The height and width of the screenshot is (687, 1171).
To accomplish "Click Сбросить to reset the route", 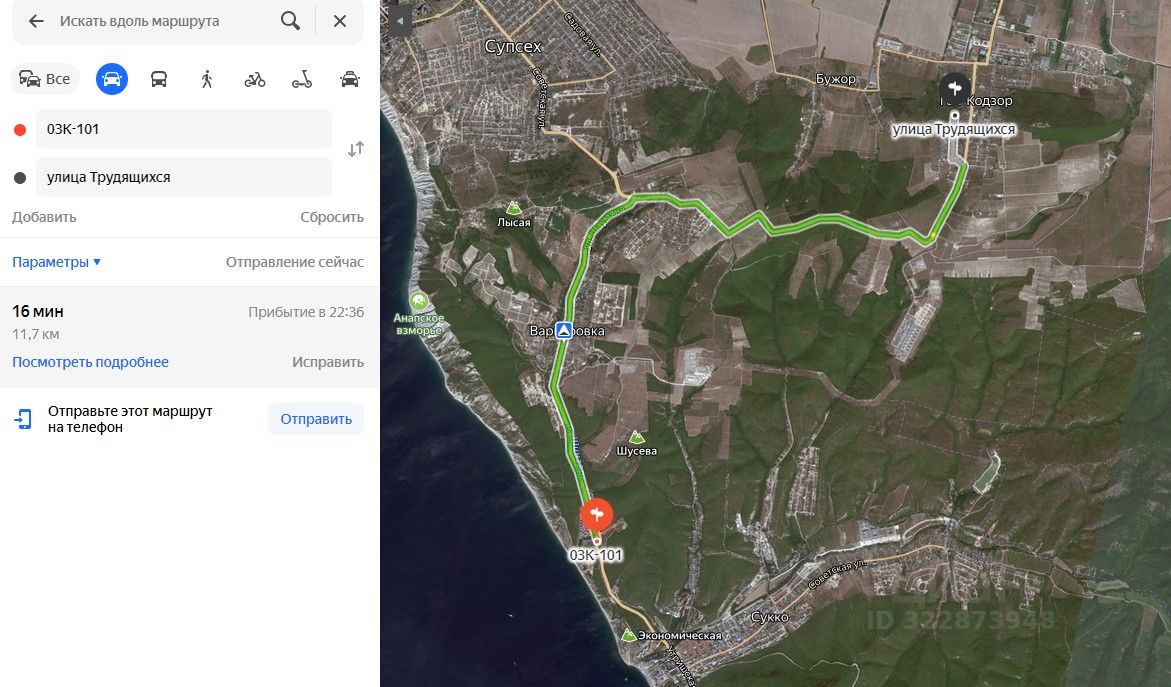I will tap(332, 217).
